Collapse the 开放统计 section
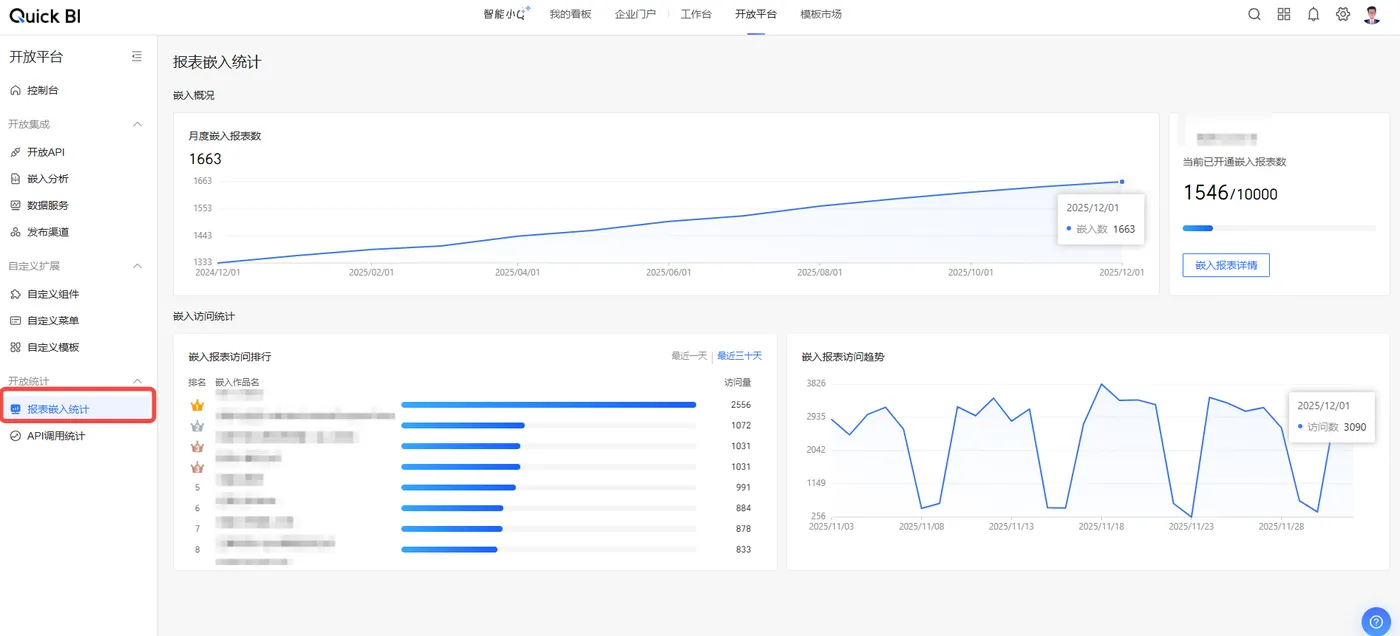1400x636 pixels. click(x=137, y=381)
